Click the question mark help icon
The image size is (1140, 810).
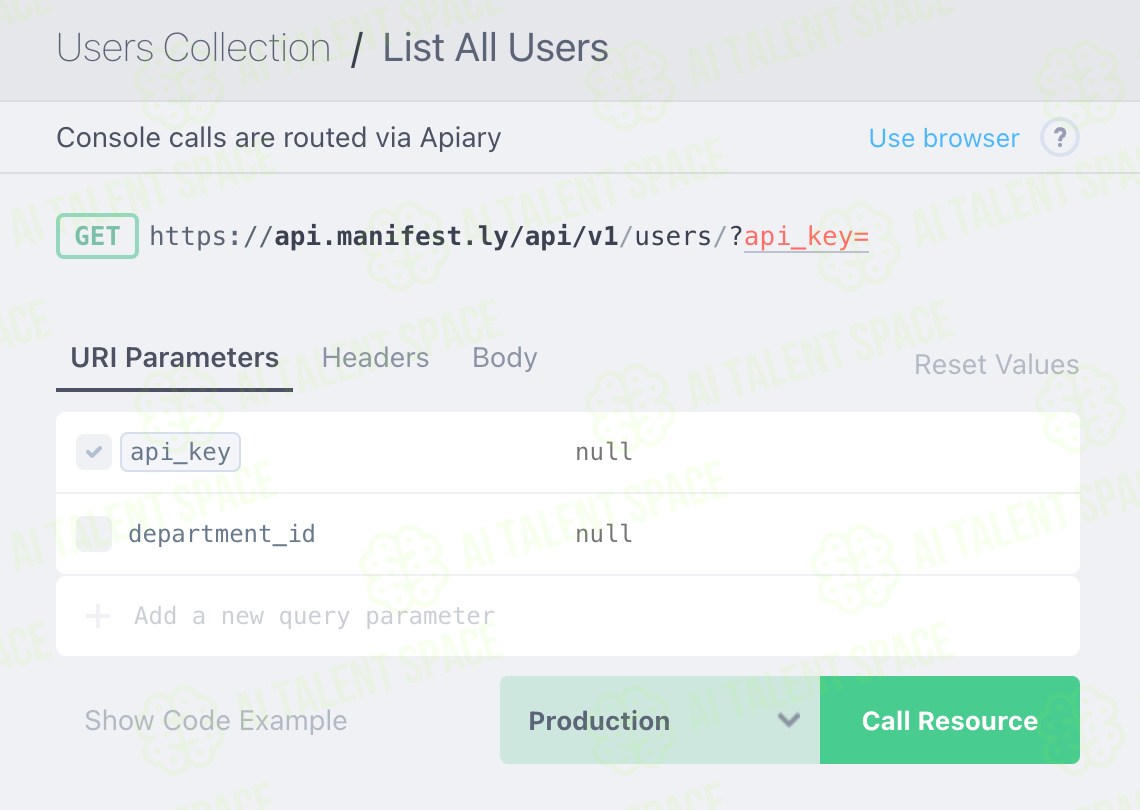click(1059, 137)
